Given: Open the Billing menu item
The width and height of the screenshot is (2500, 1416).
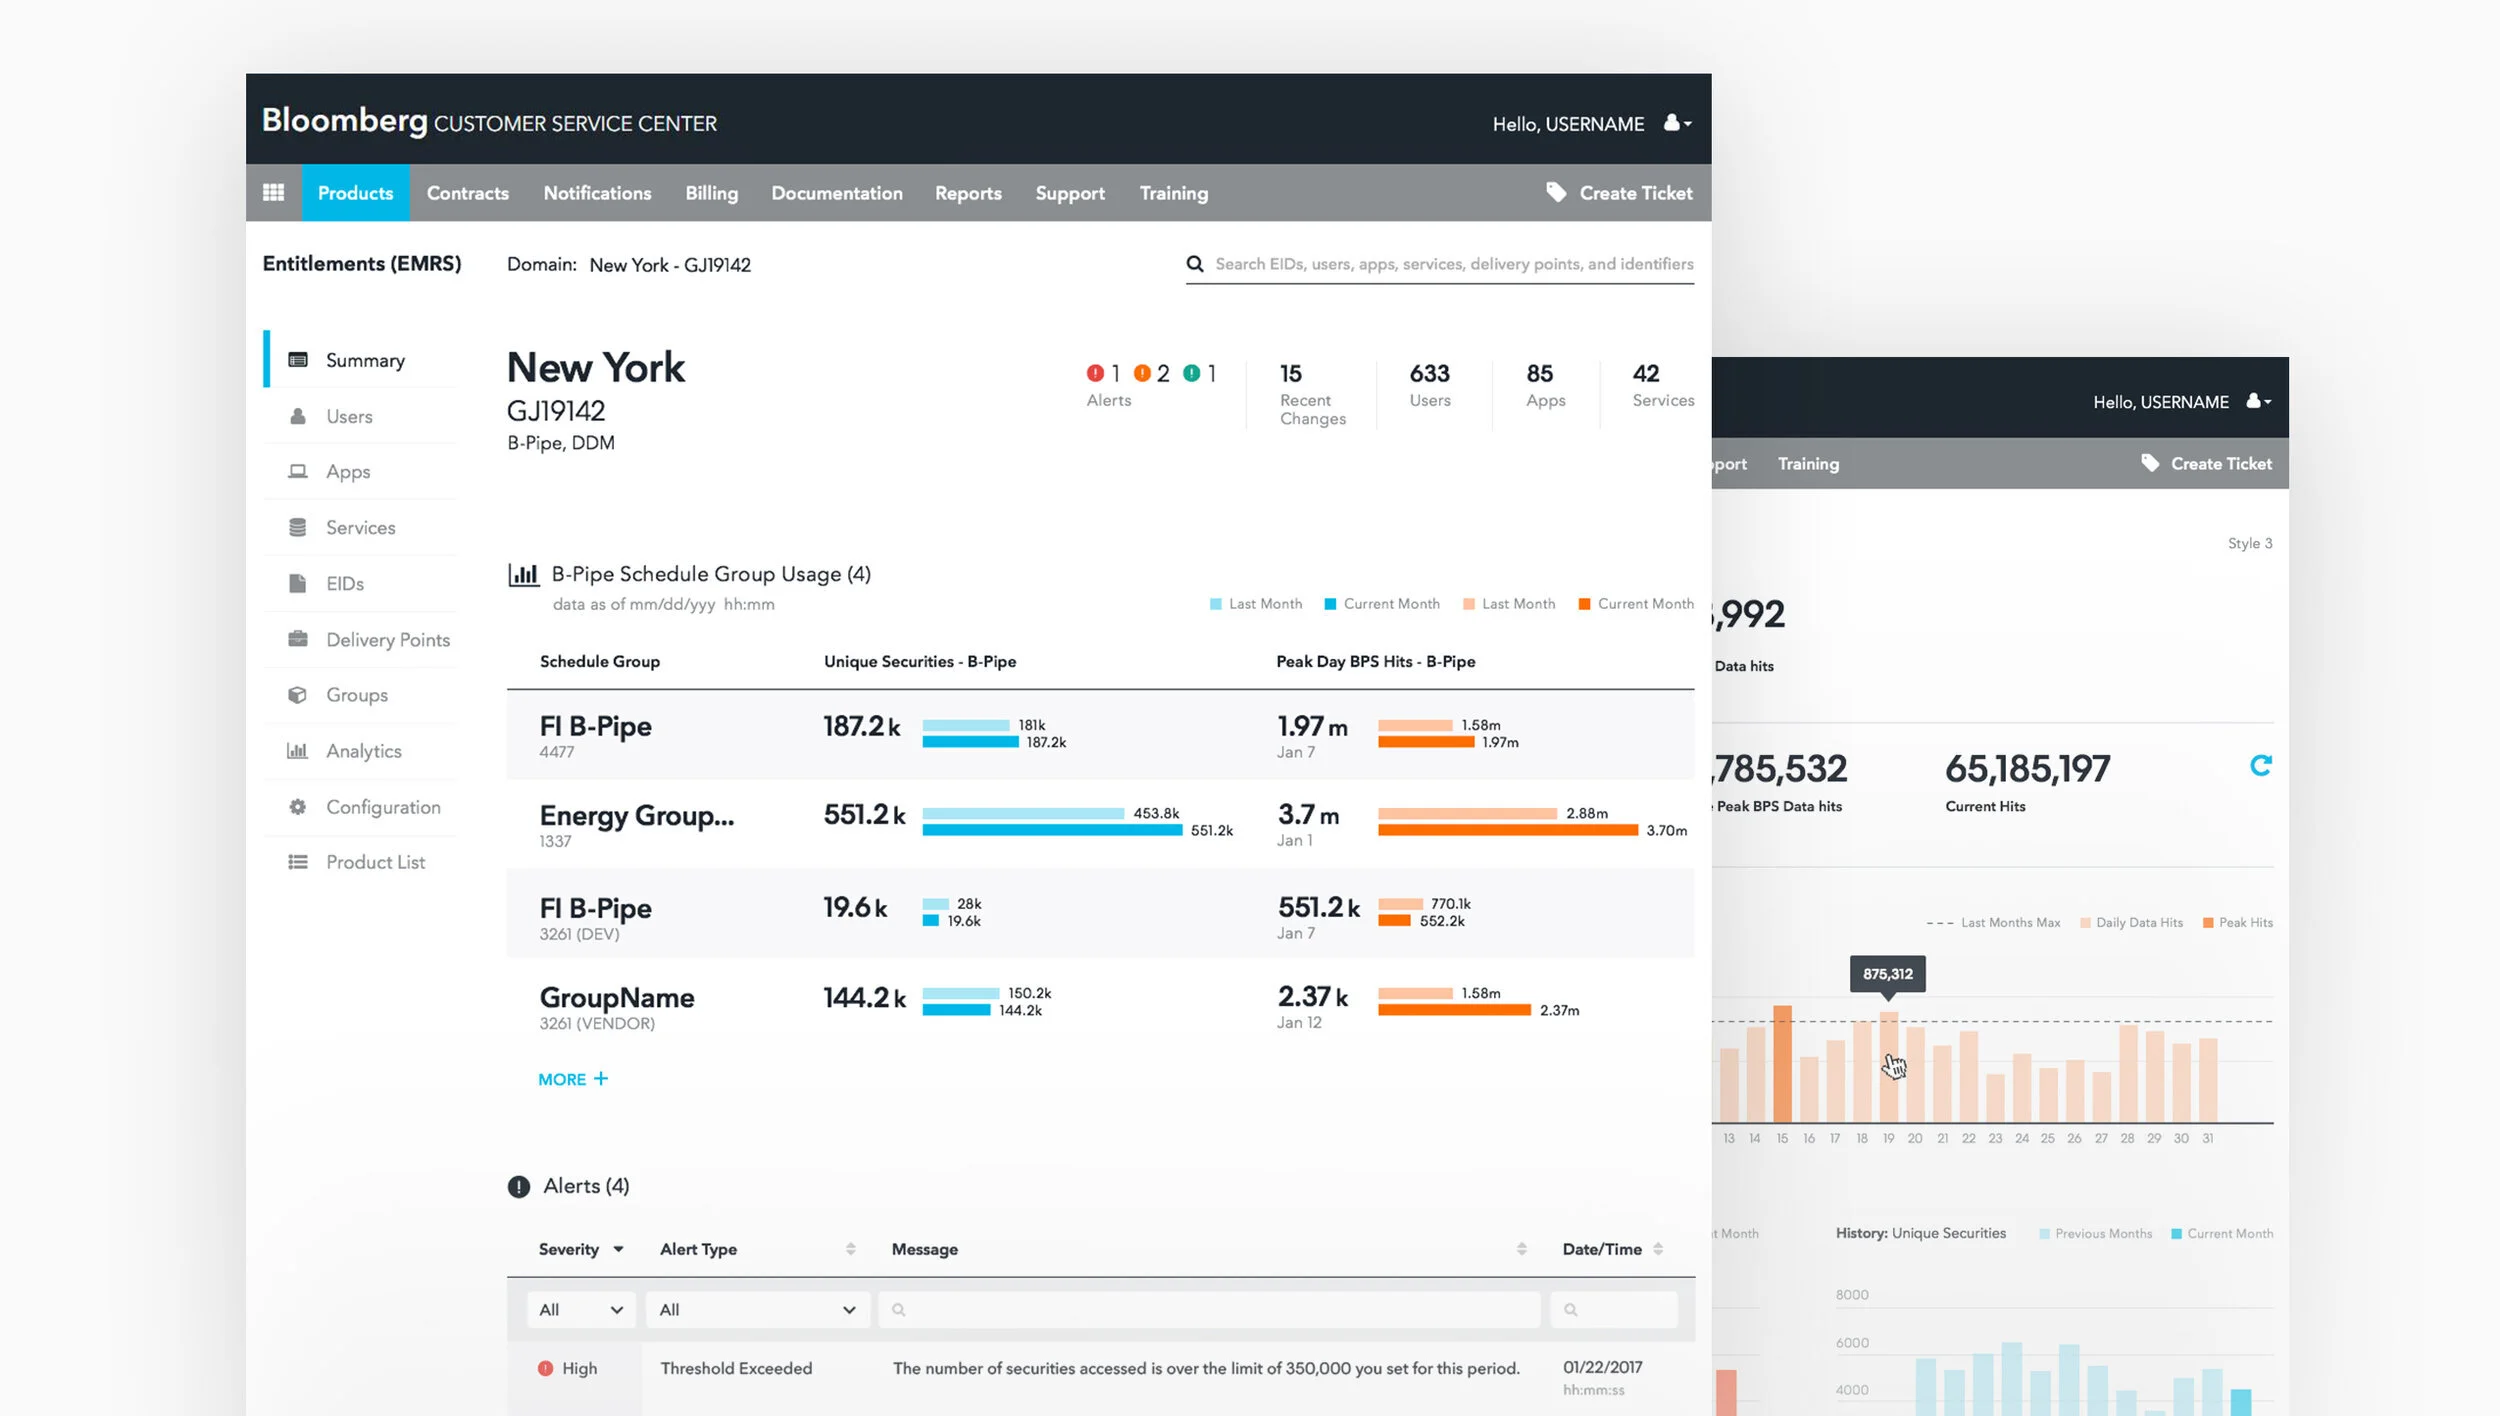Looking at the screenshot, I should pyautogui.click(x=711, y=193).
